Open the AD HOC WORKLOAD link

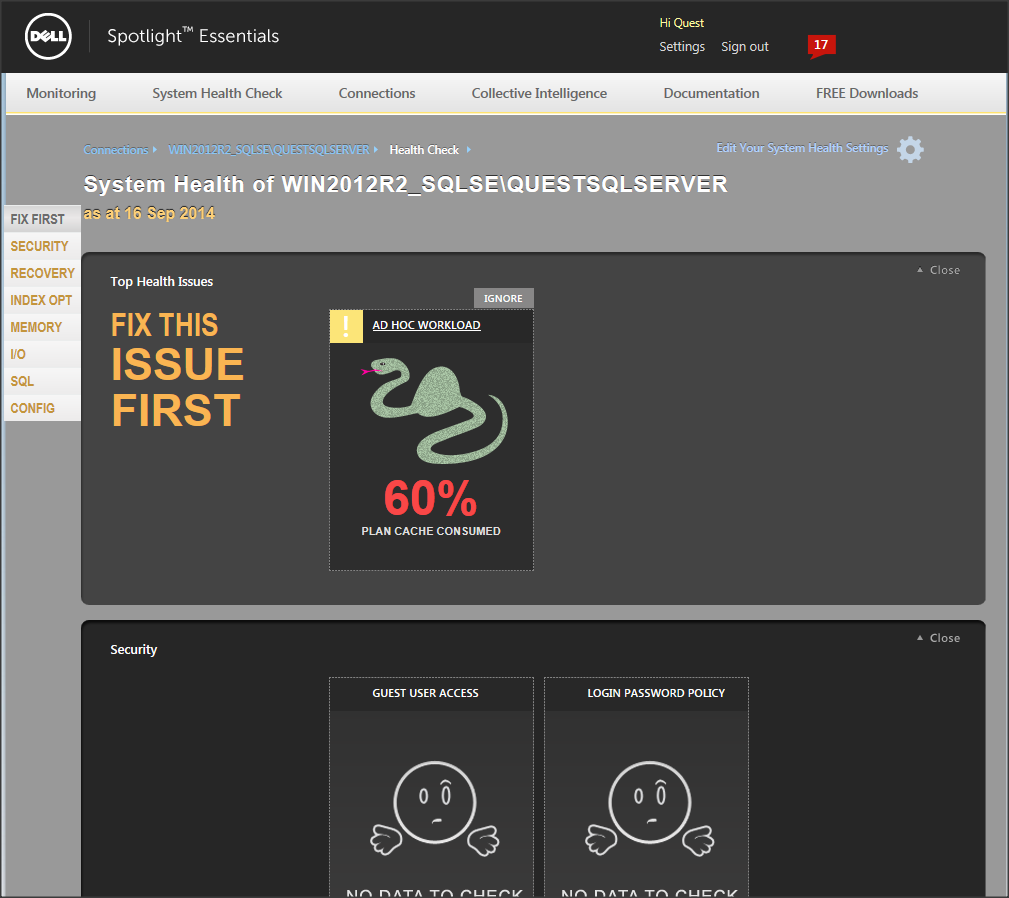coord(426,325)
